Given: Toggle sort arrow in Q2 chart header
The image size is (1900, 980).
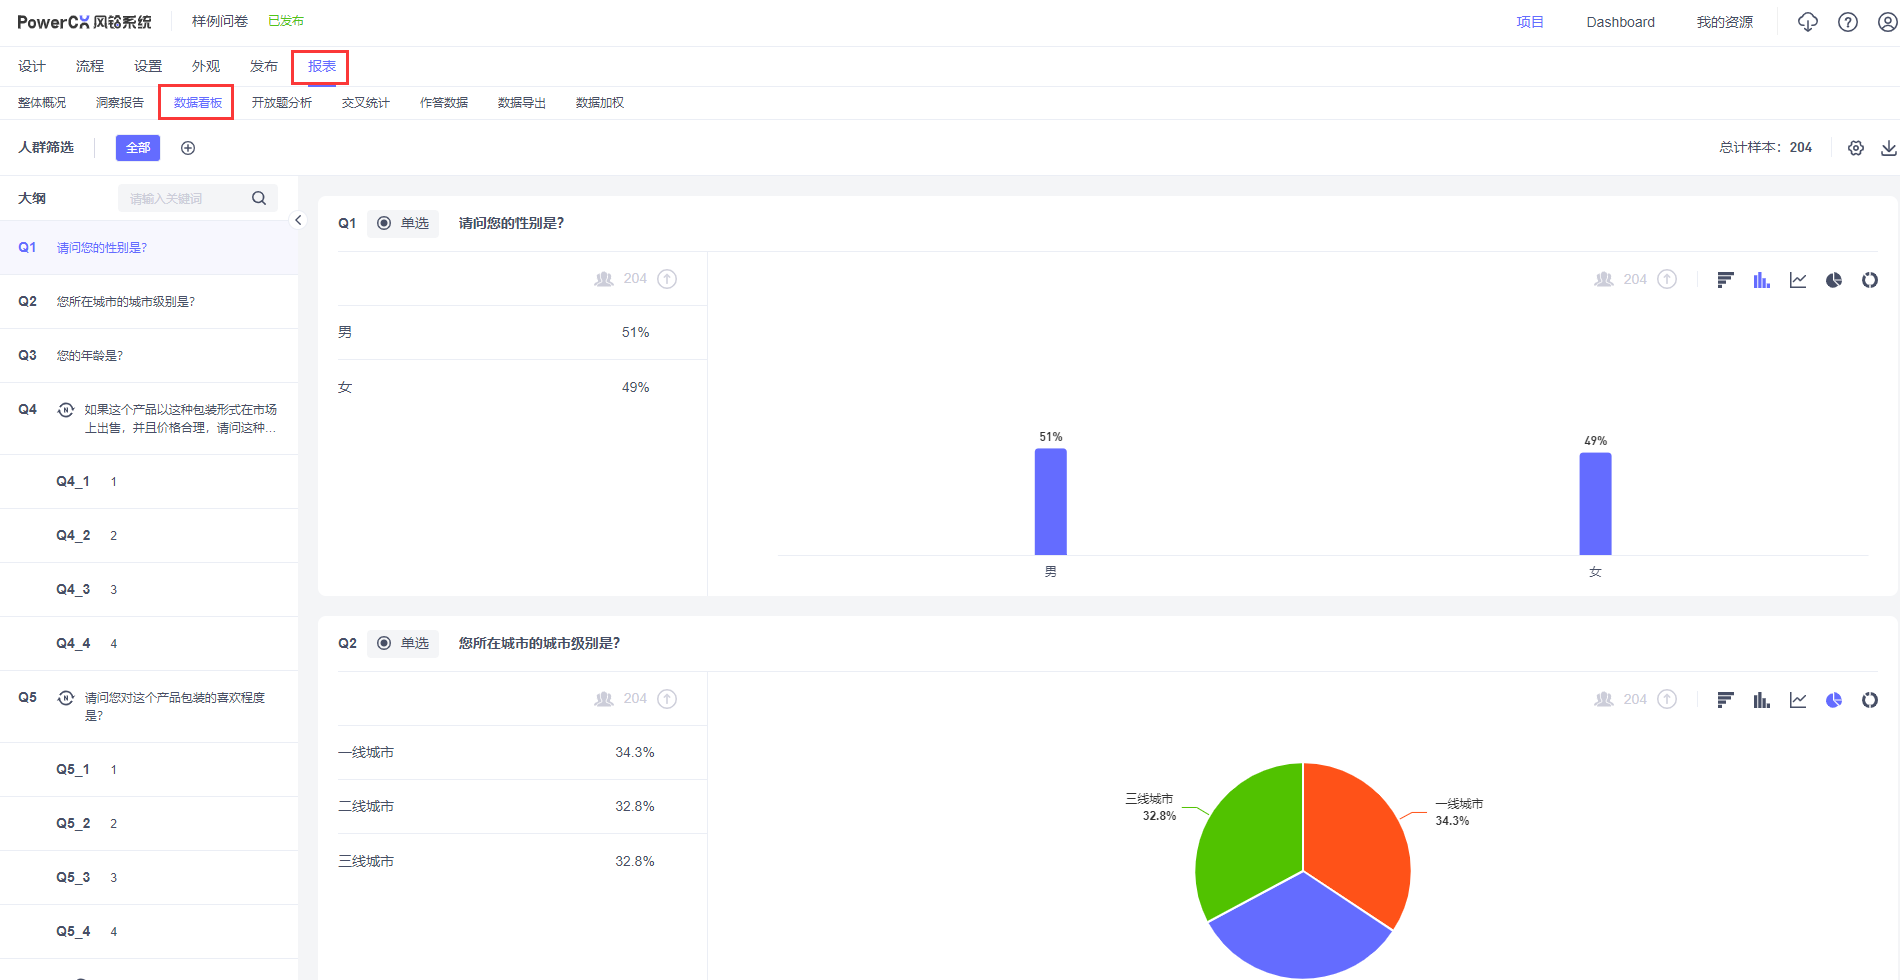Looking at the screenshot, I should [x=1667, y=699].
